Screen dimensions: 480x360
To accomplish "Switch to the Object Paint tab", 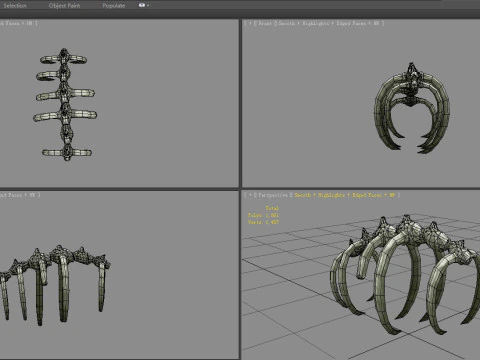I will click(64, 5).
